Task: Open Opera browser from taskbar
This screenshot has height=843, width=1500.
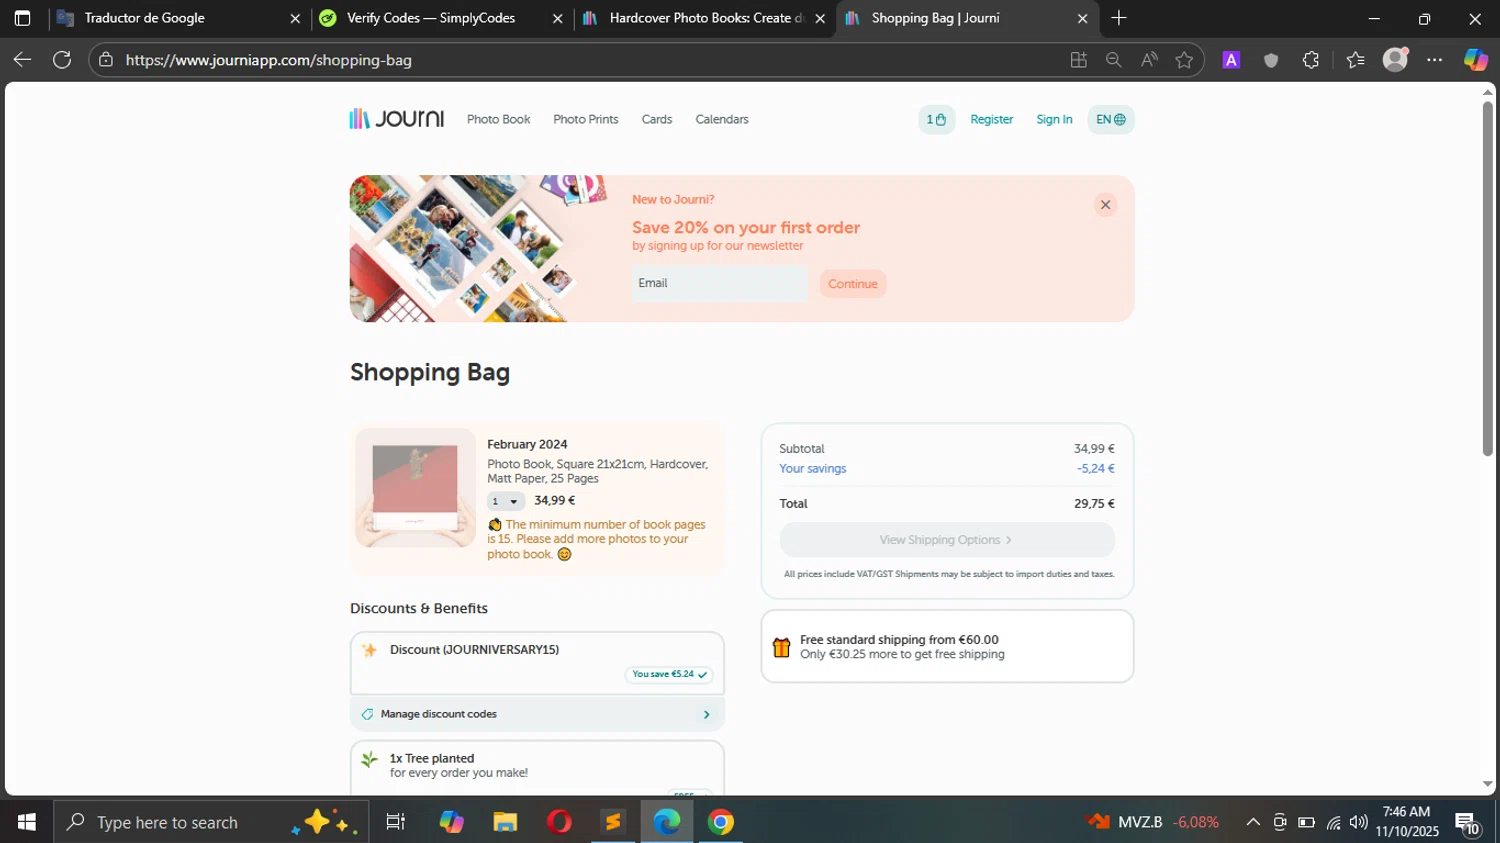Action: (559, 822)
